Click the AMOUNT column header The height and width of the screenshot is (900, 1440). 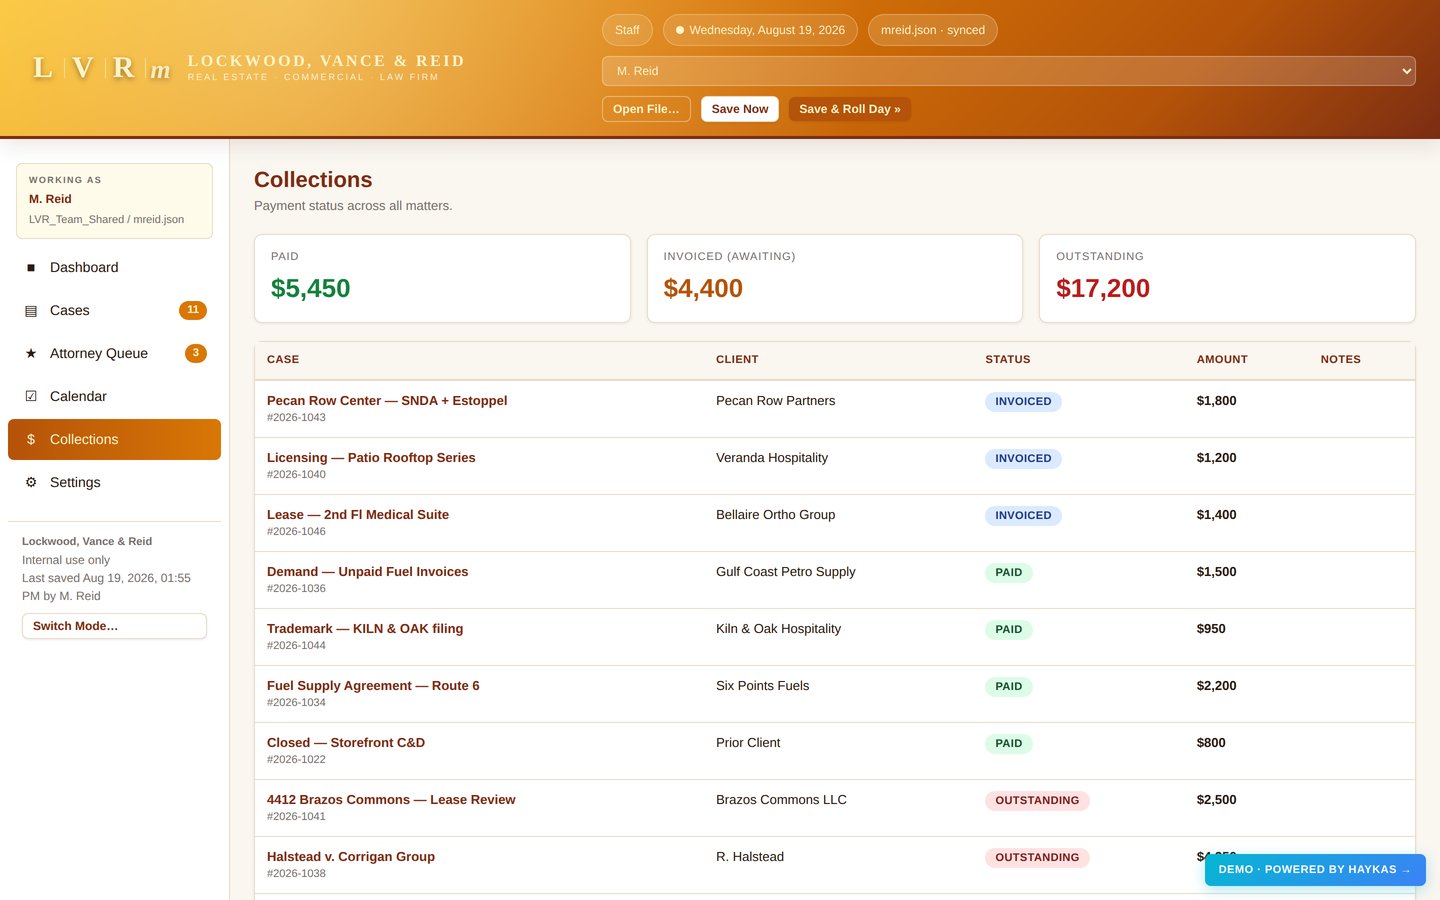tap(1222, 360)
